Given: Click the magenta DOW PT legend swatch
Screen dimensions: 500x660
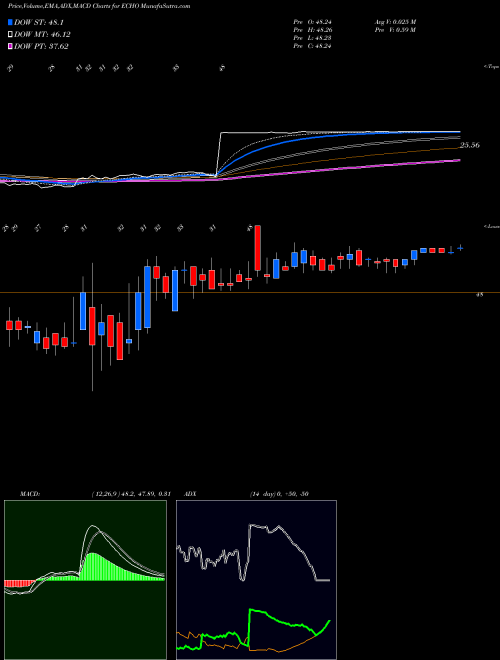Looking at the screenshot, I should click(x=10, y=46).
